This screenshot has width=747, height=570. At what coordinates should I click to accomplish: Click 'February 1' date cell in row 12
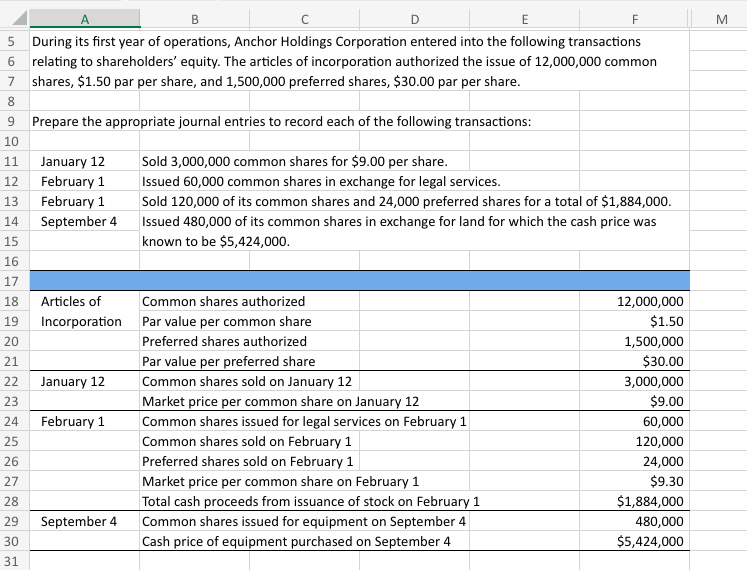click(x=85, y=182)
